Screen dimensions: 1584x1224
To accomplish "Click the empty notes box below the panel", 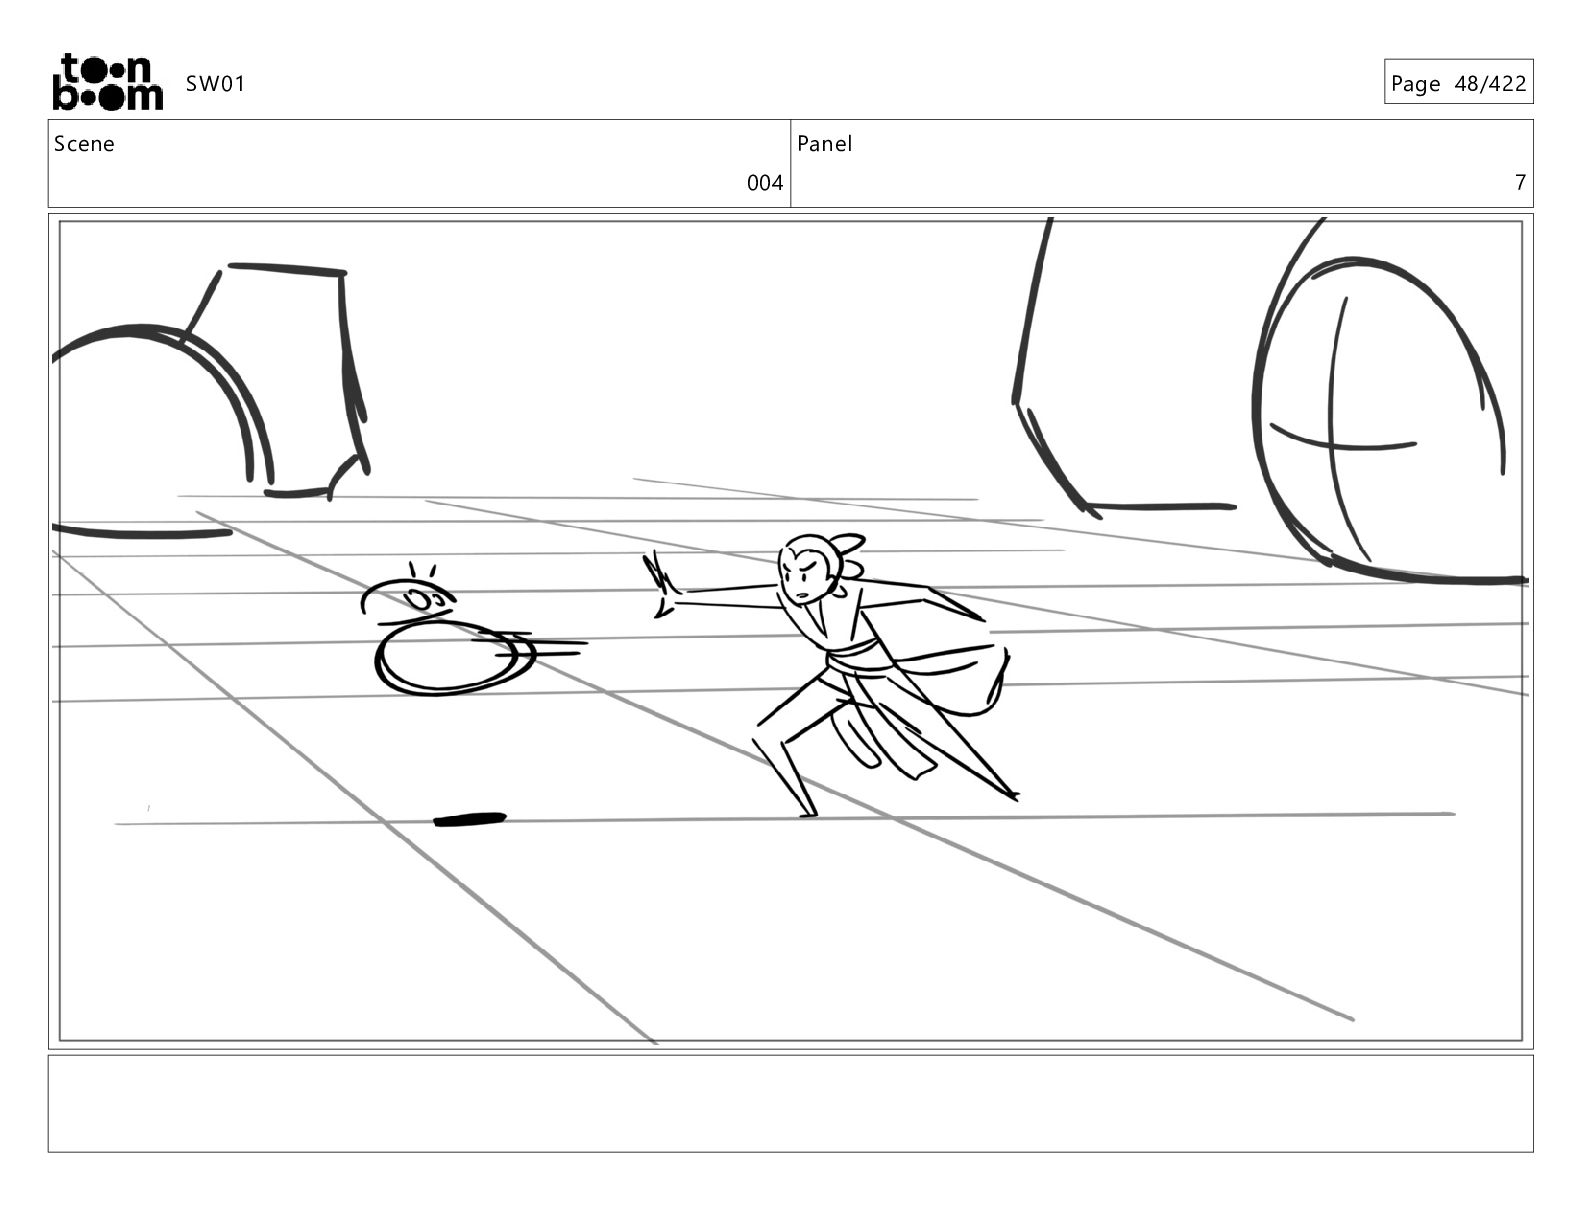I will click(x=790, y=1104).
